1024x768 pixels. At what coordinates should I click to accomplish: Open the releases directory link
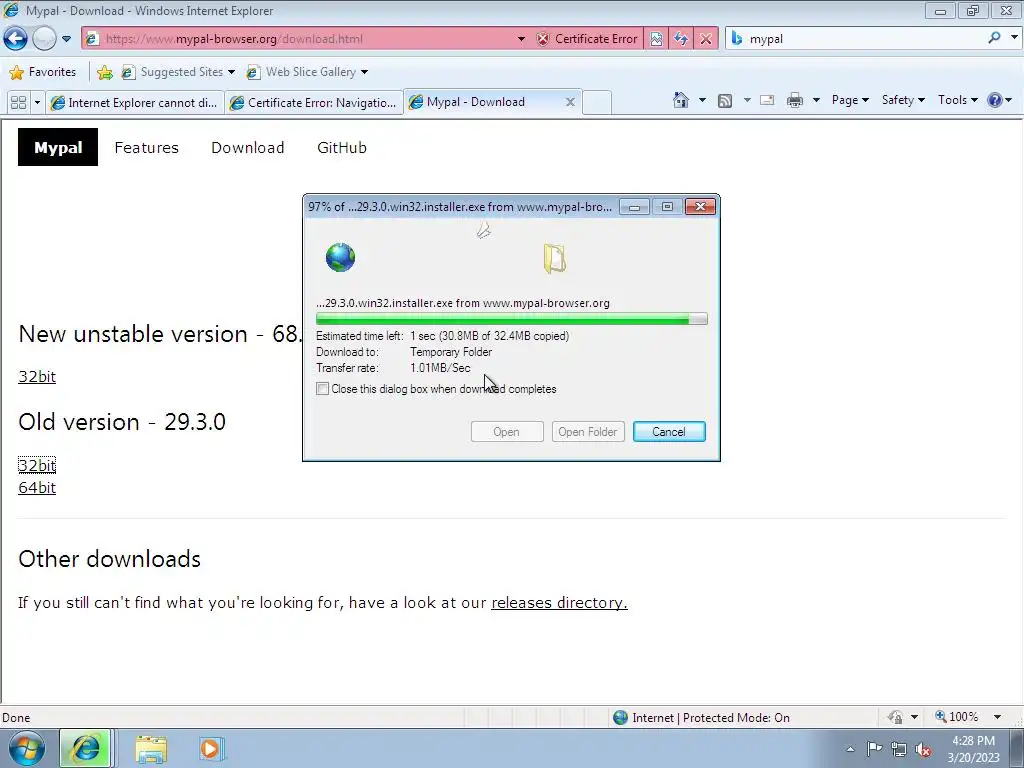coord(559,602)
